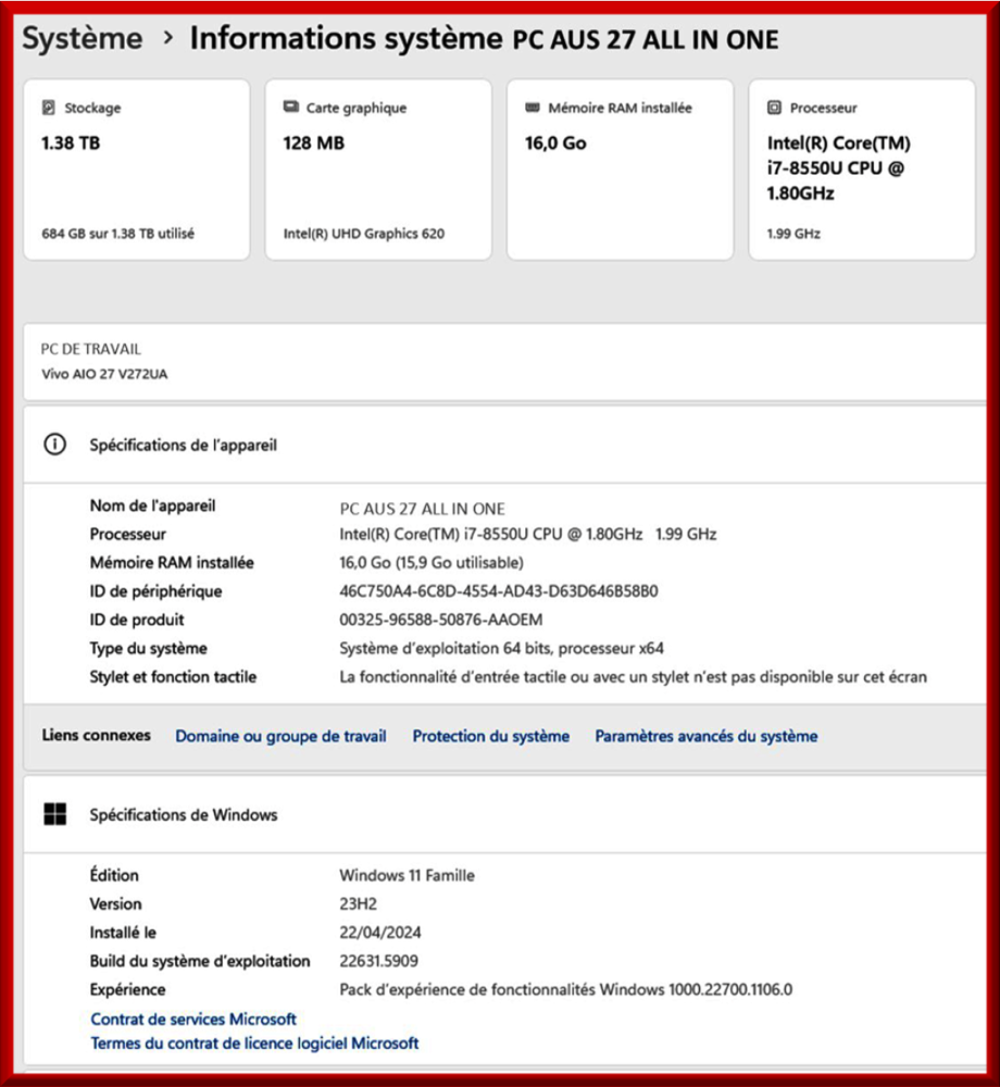
Task: Click the Édition label
Action: [114, 875]
